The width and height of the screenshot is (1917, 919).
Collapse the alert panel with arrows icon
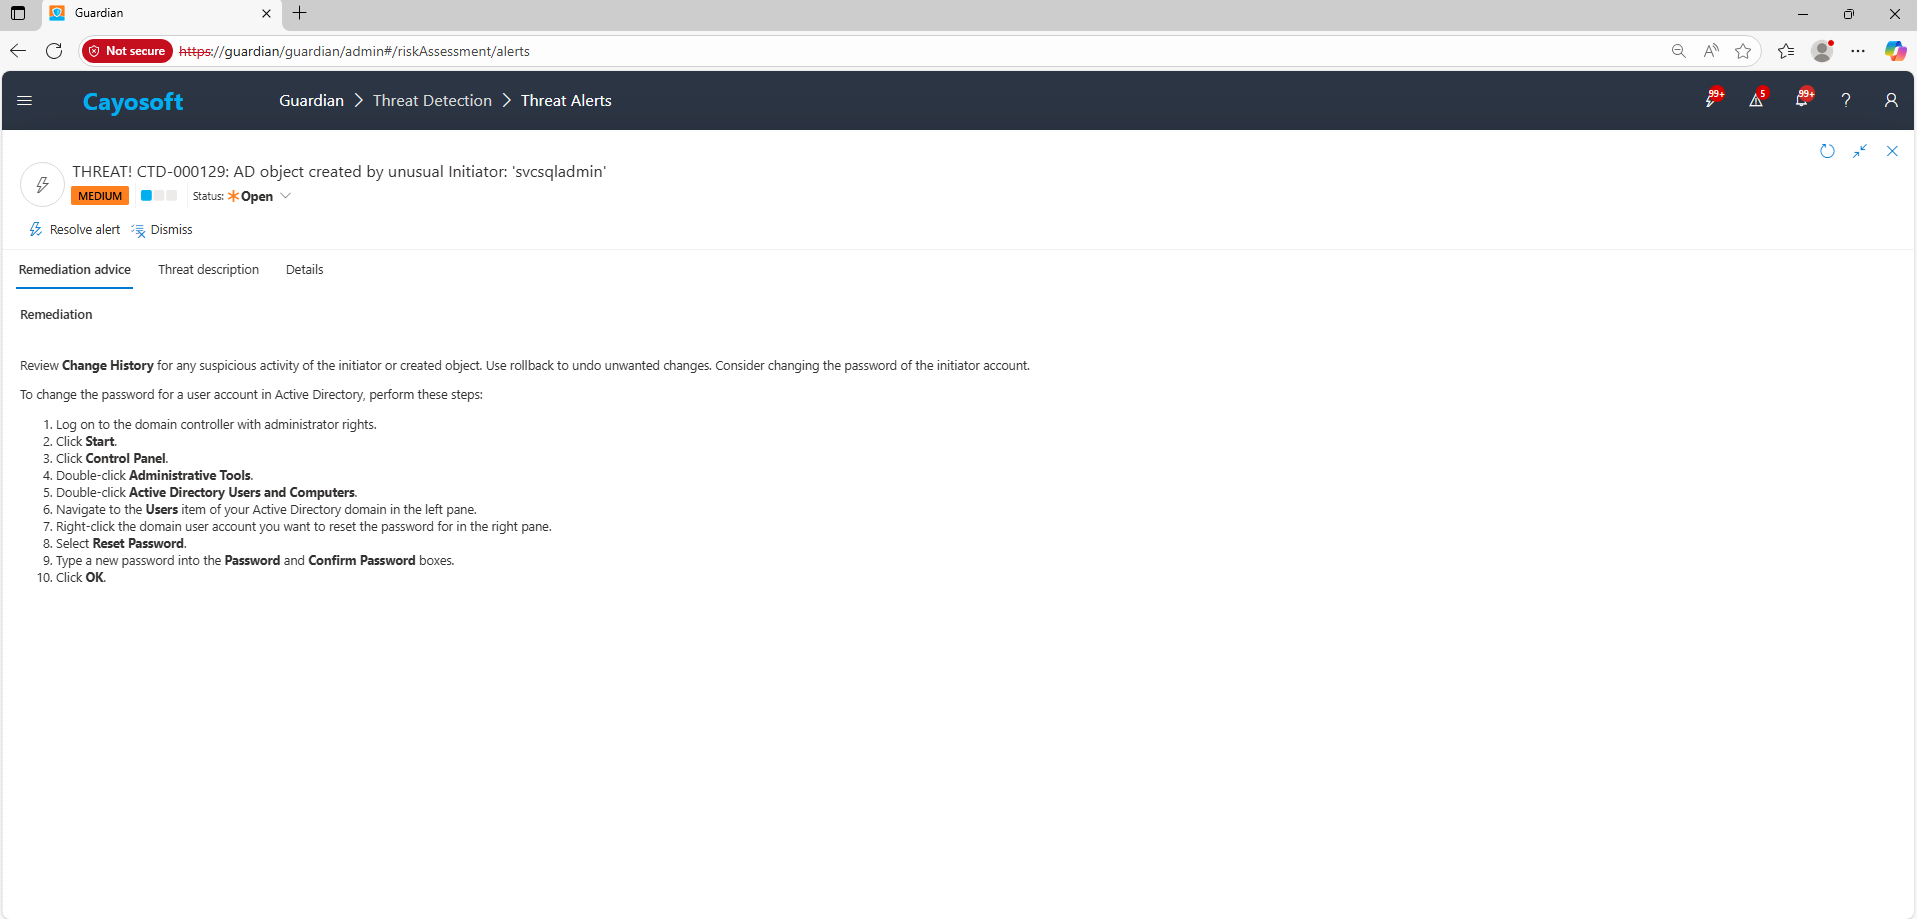point(1860,151)
